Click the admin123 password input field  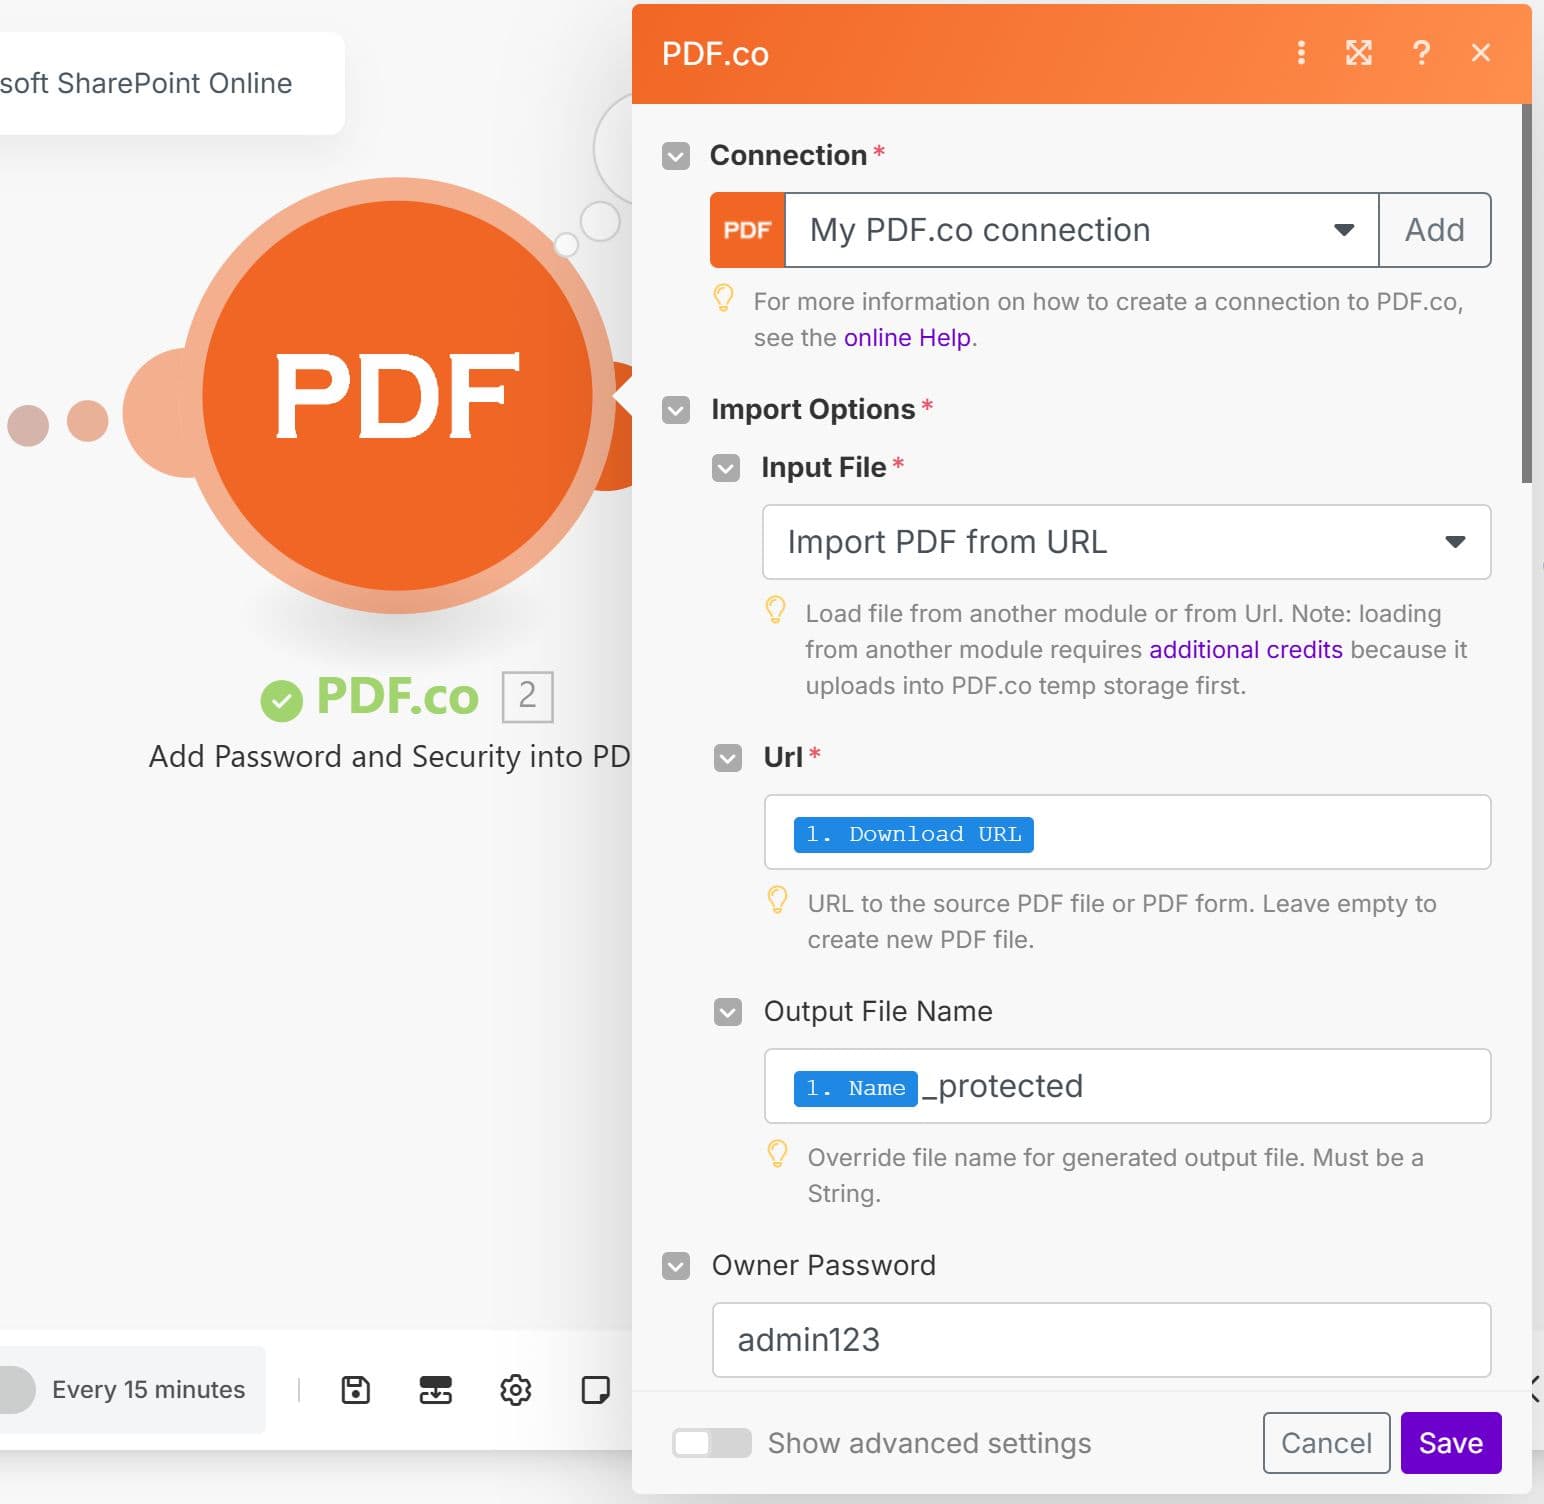1100,1340
